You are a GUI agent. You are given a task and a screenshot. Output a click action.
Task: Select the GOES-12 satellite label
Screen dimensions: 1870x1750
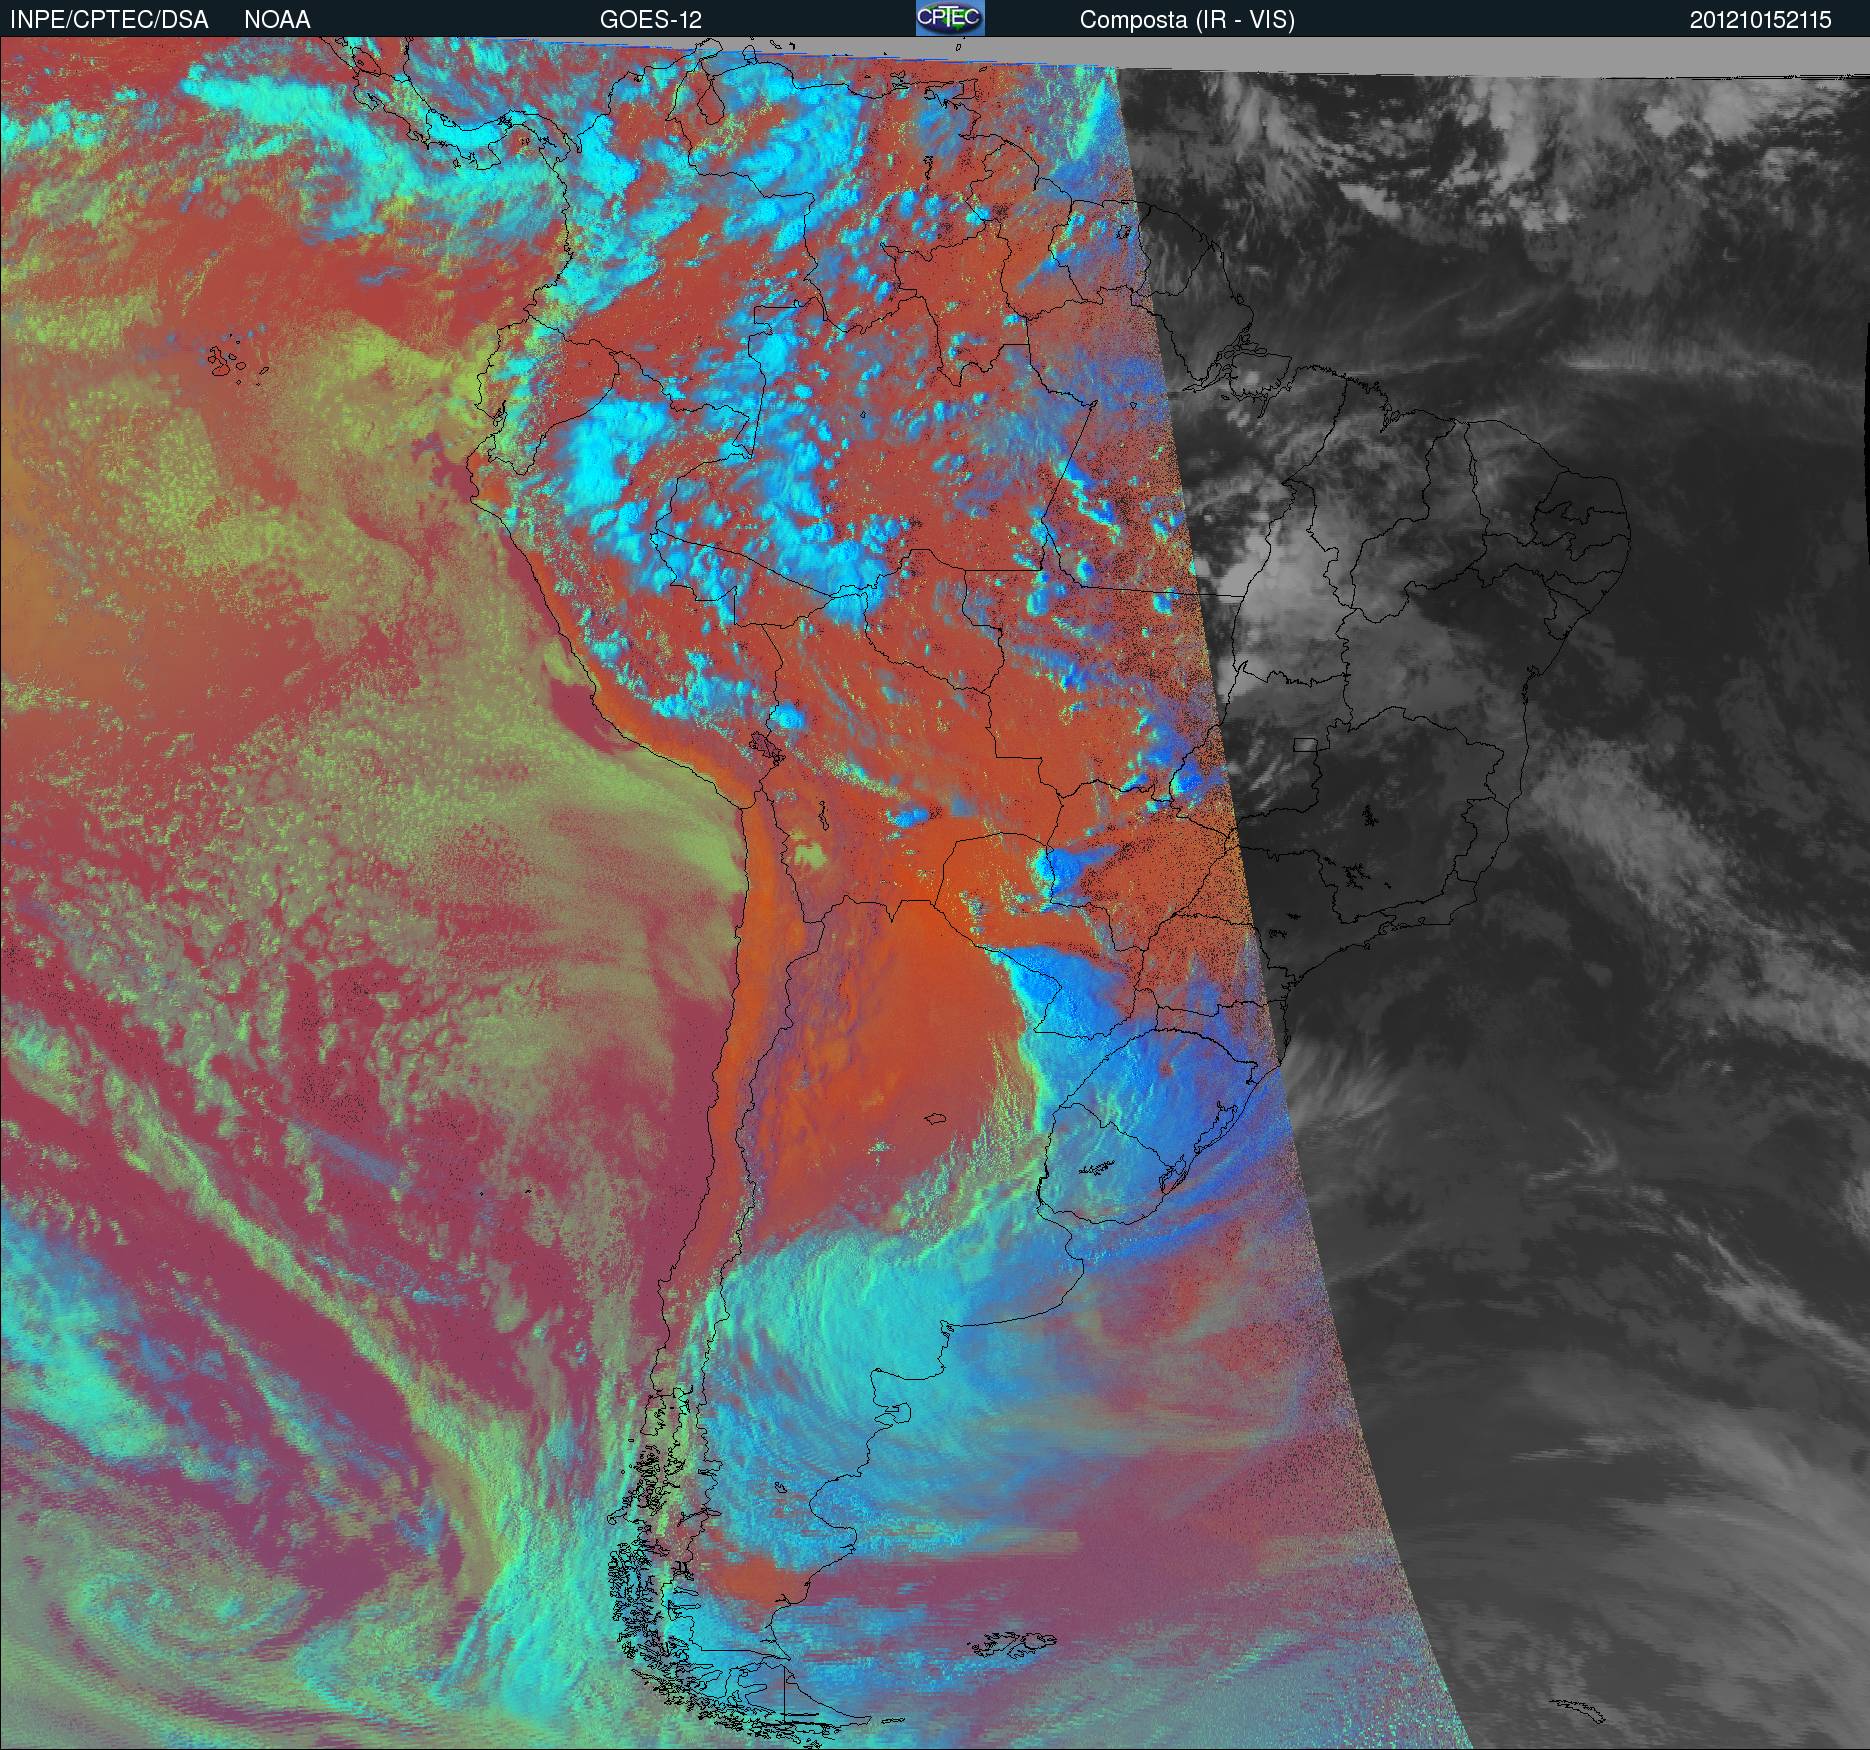pos(650,20)
